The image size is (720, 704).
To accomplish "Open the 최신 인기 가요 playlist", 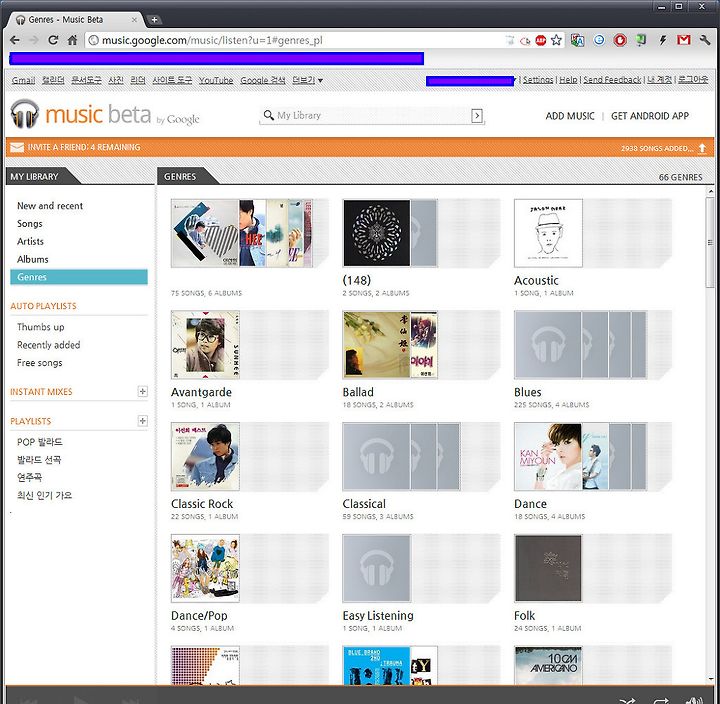I will pos(45,496).
